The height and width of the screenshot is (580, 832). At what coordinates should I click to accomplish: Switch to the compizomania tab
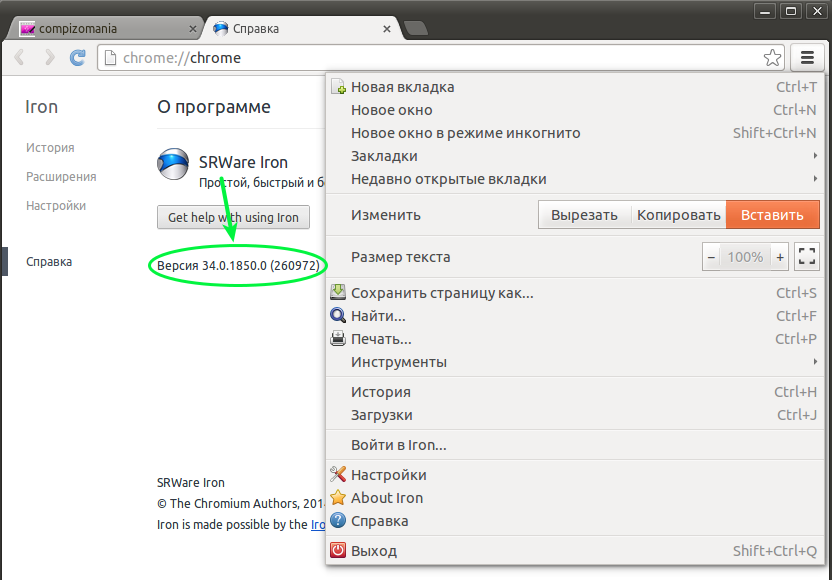pyautogui.click(x=105, y=29)
